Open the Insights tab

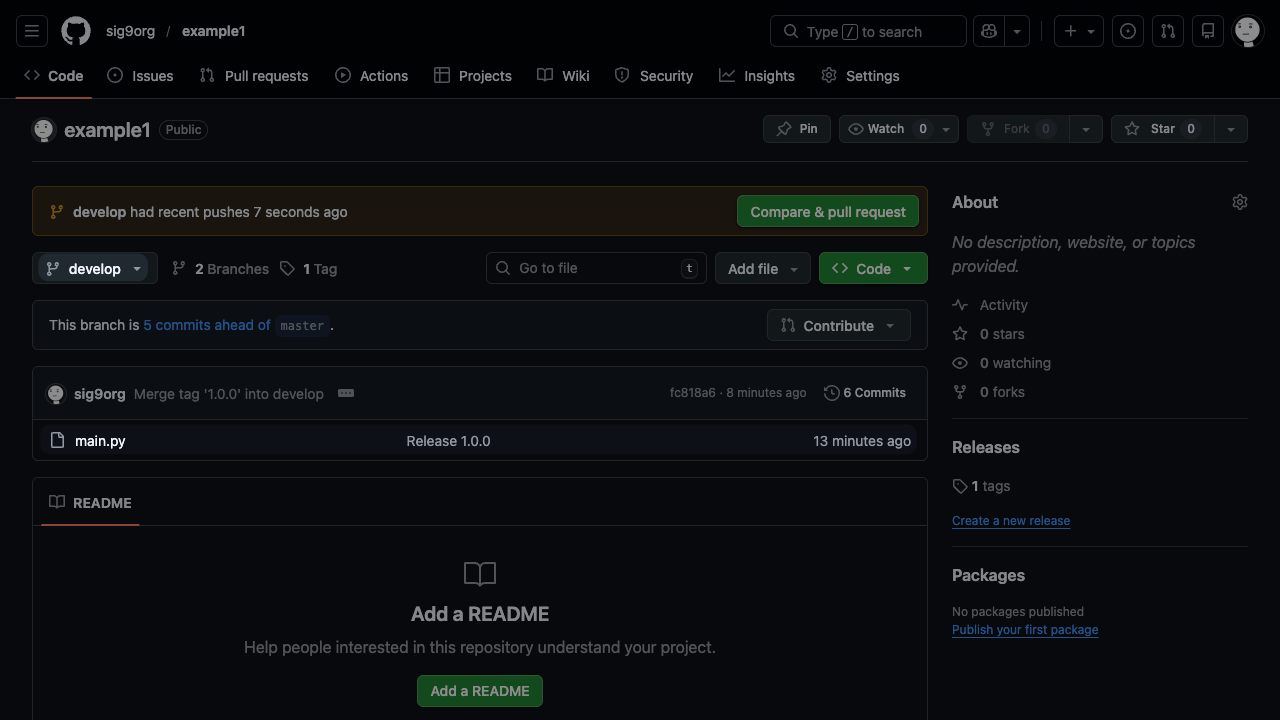pyautogui.click(x=757, y=76)
